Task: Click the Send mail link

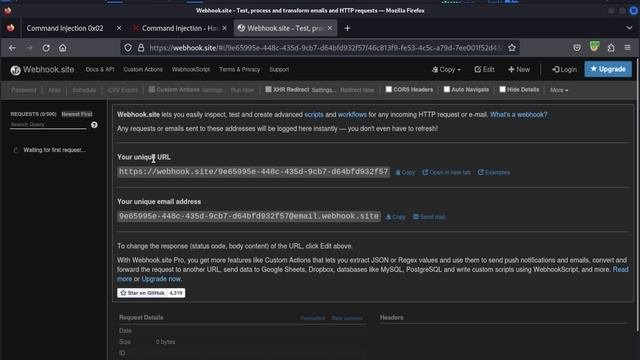Action: tap(429, 217)
